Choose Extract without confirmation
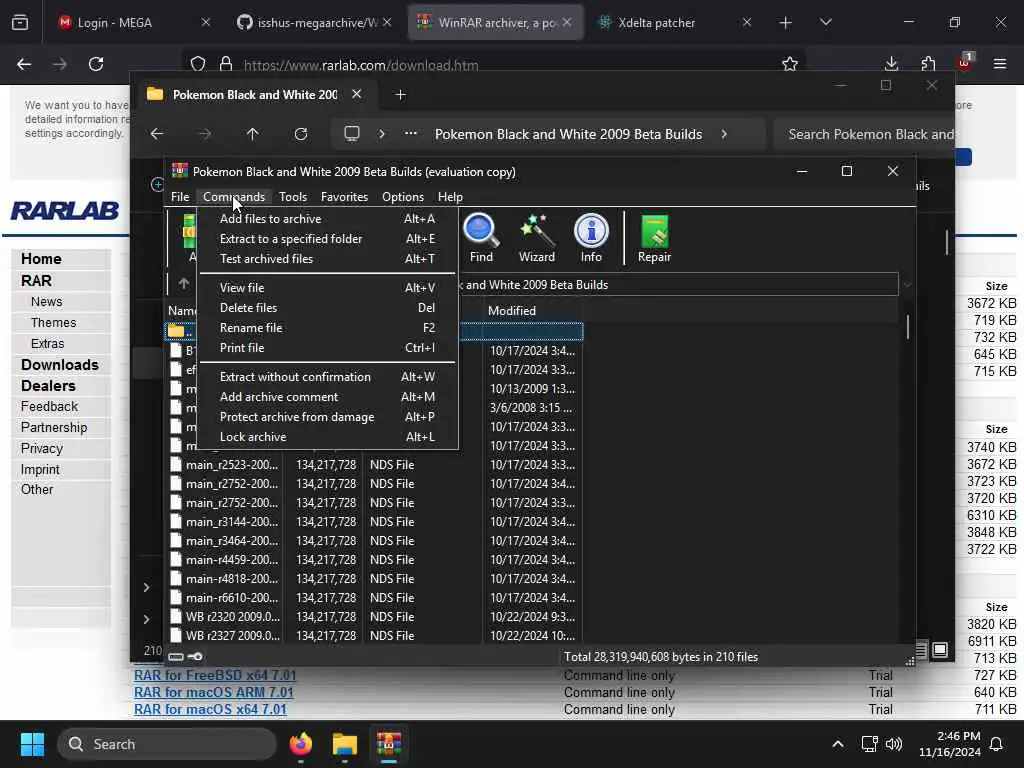The height and width of the screenshot is (768, 1024). (327, 377)
